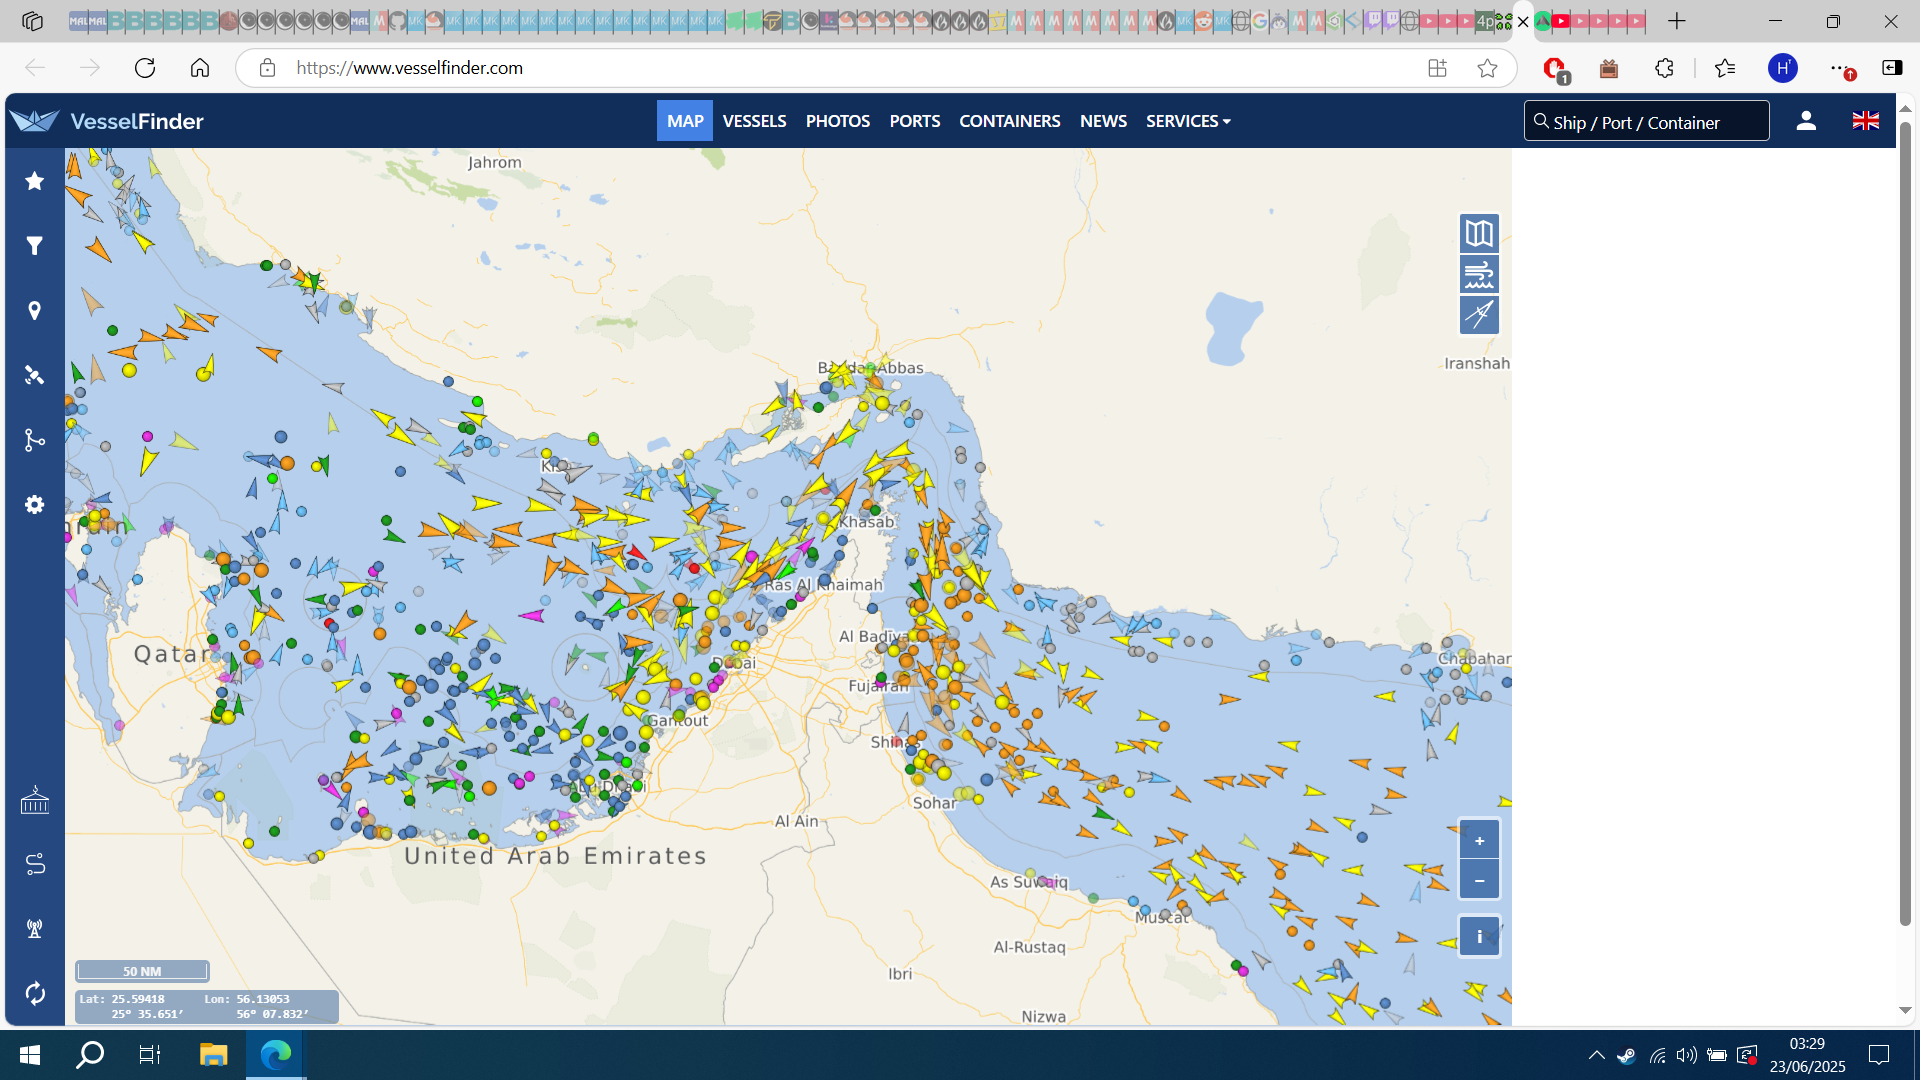This screenshot has height=1080, width=1920.
Task: Click the adblocker extension icon
Action: click(1555, 68)
